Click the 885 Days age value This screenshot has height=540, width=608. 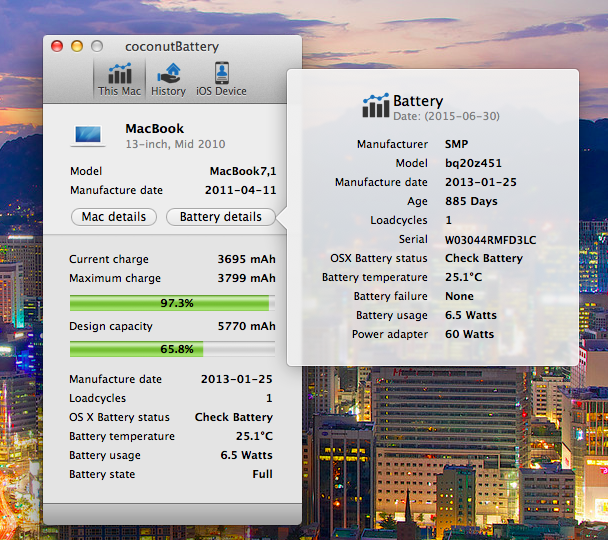click(x=471, y=201)
